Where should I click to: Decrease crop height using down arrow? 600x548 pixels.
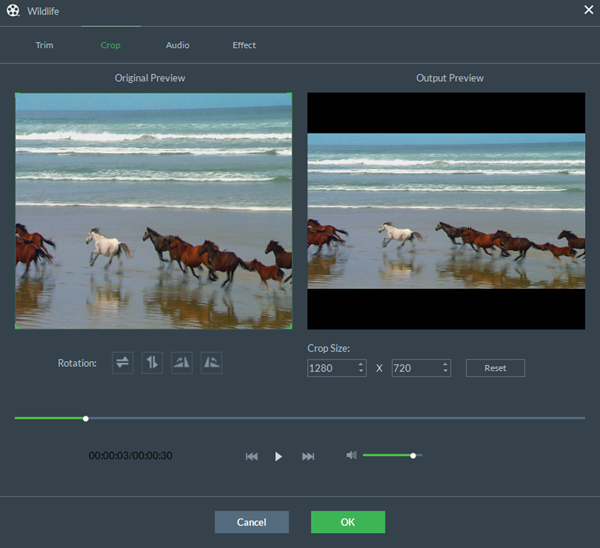pos(445,371)
